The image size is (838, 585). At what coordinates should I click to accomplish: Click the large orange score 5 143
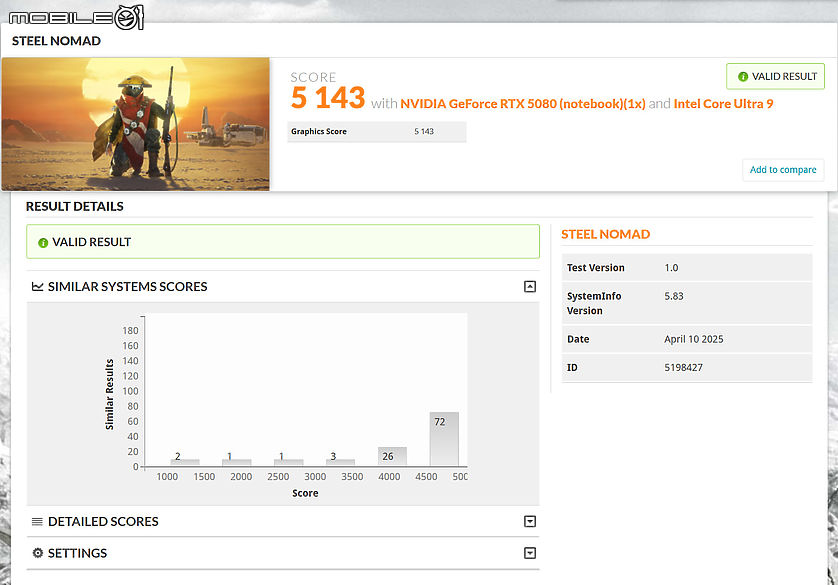click(328, 98)
